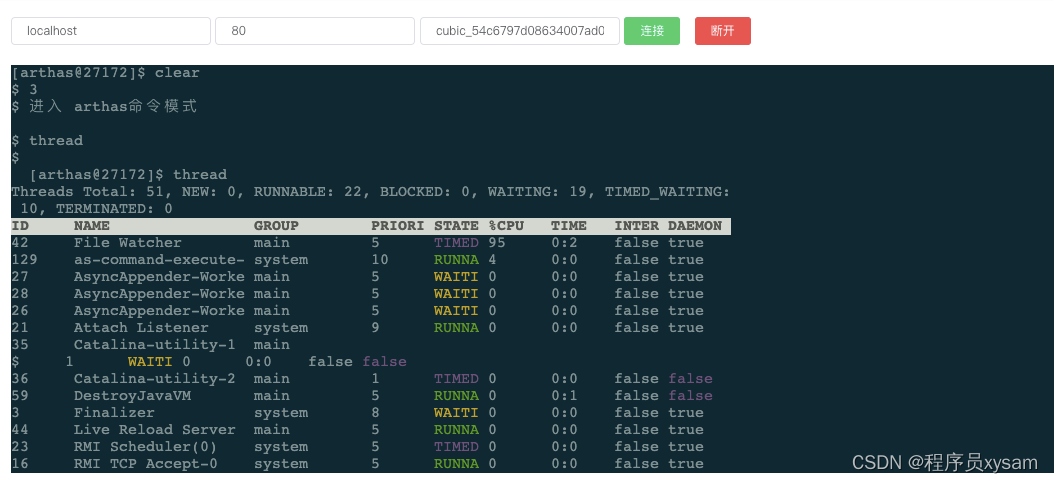Click the priority 10 of as-command-execute-
1054x483 pixels.
click(x=380, y=259)
